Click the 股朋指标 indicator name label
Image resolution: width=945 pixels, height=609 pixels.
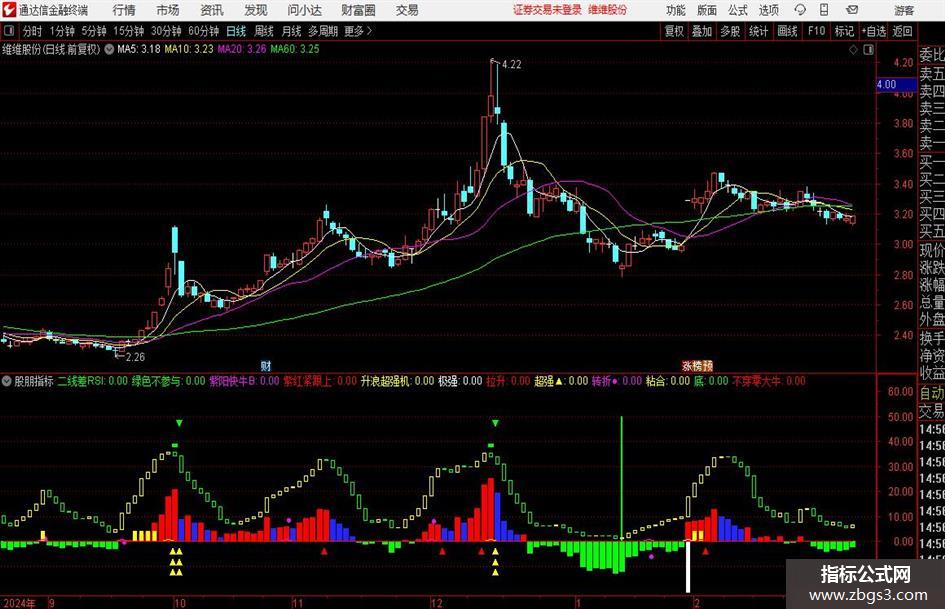(34, 381)
